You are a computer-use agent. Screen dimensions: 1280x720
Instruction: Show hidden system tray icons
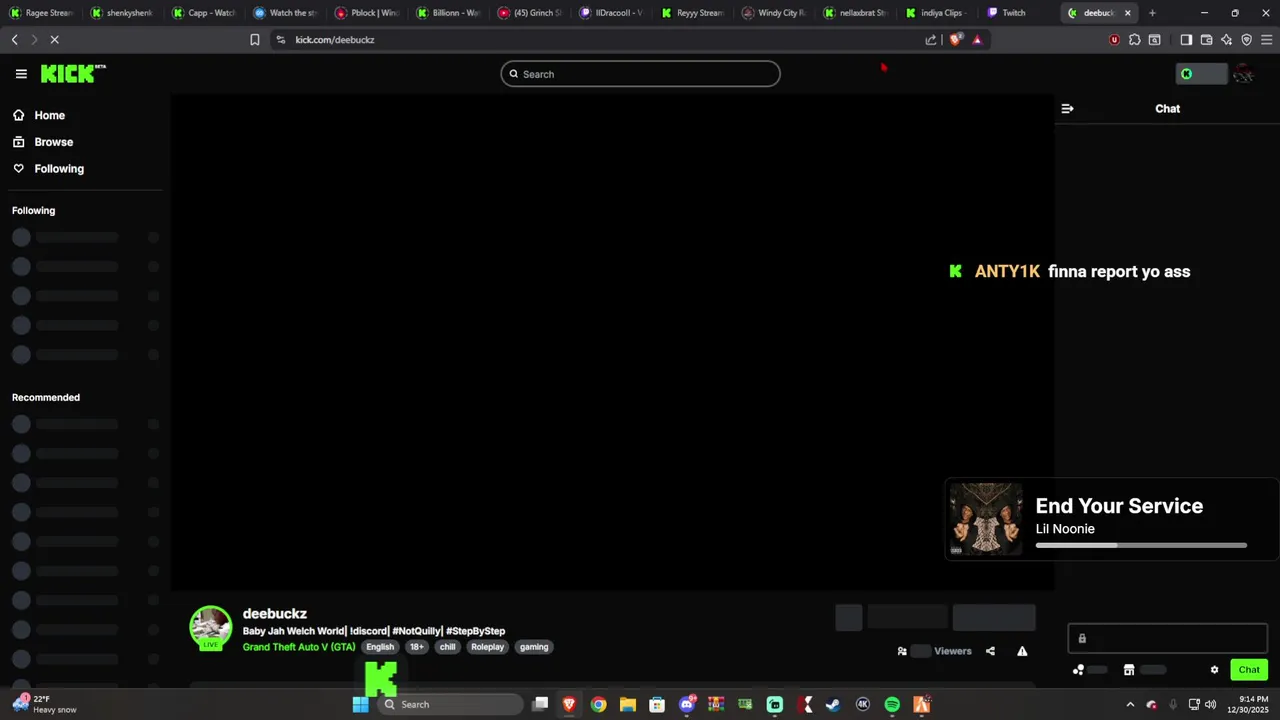tap(1130, 704)
